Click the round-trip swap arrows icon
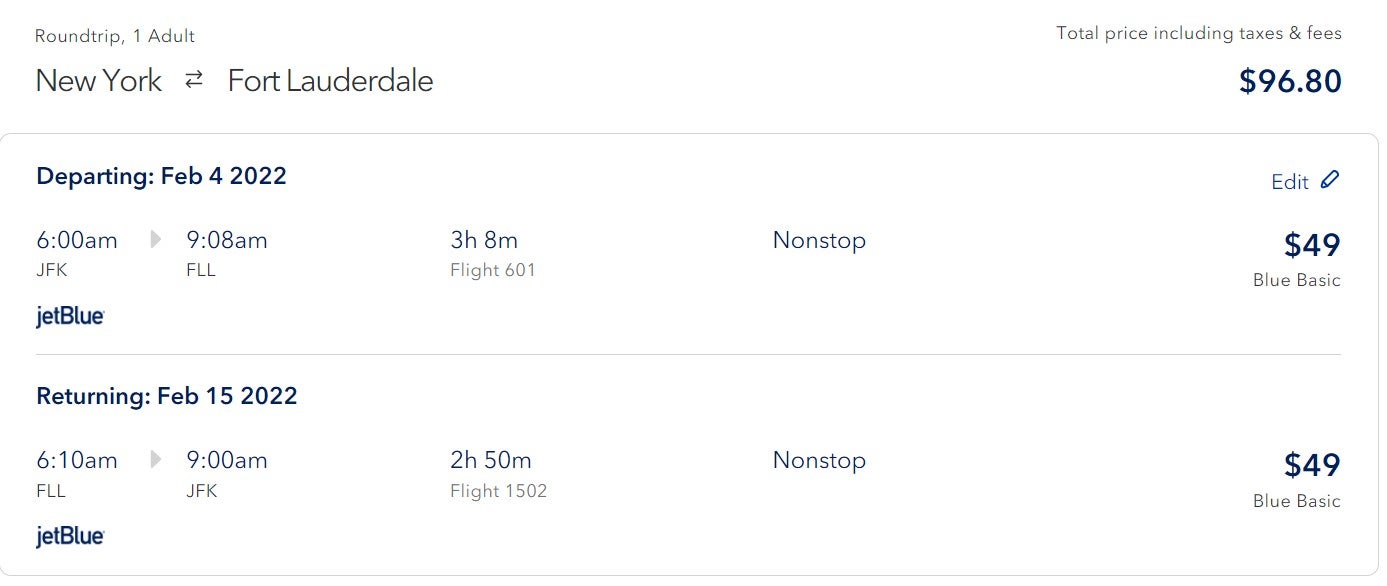1387x586 pixels. coord(195,78)
